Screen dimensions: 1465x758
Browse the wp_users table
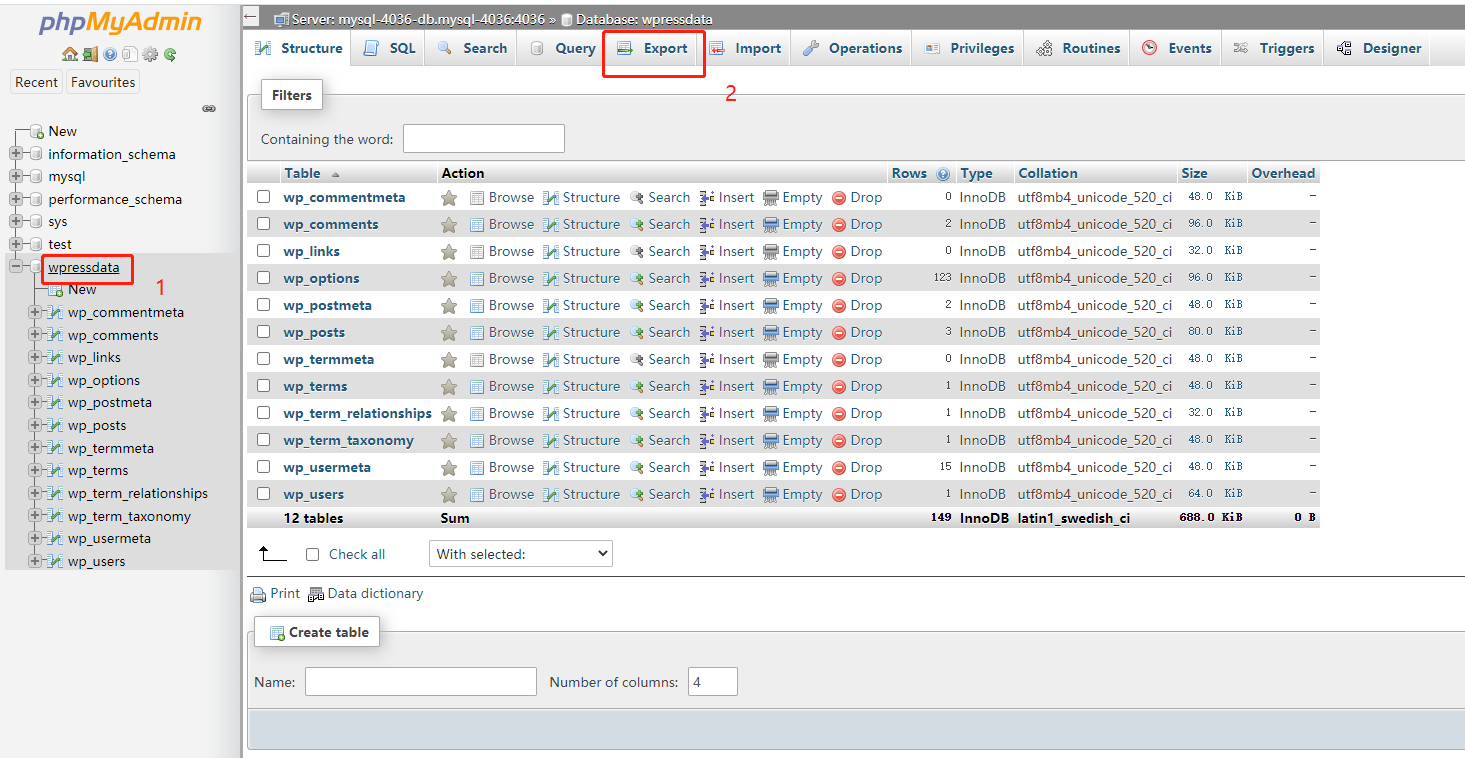click(510, 493)
